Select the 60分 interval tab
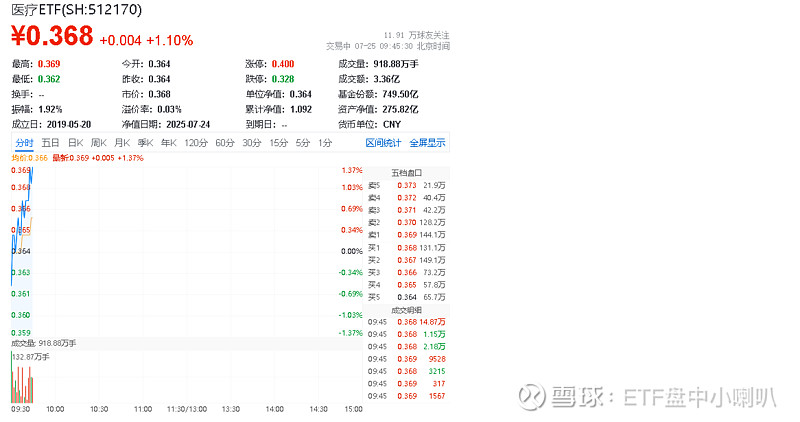 [224, 143]
